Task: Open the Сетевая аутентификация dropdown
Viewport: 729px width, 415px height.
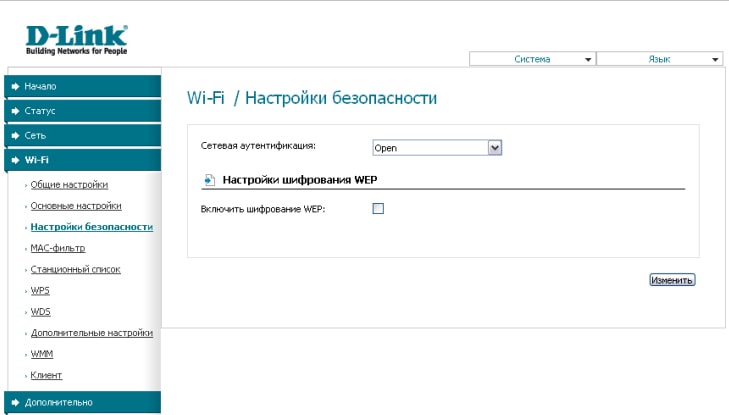Action: [x=436, y=148]
